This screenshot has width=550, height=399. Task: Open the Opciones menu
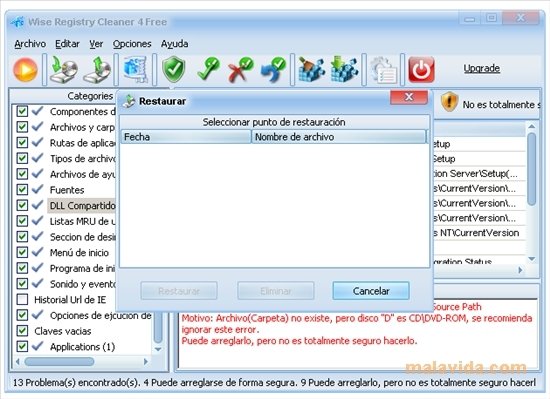click(x=132, y=44)
